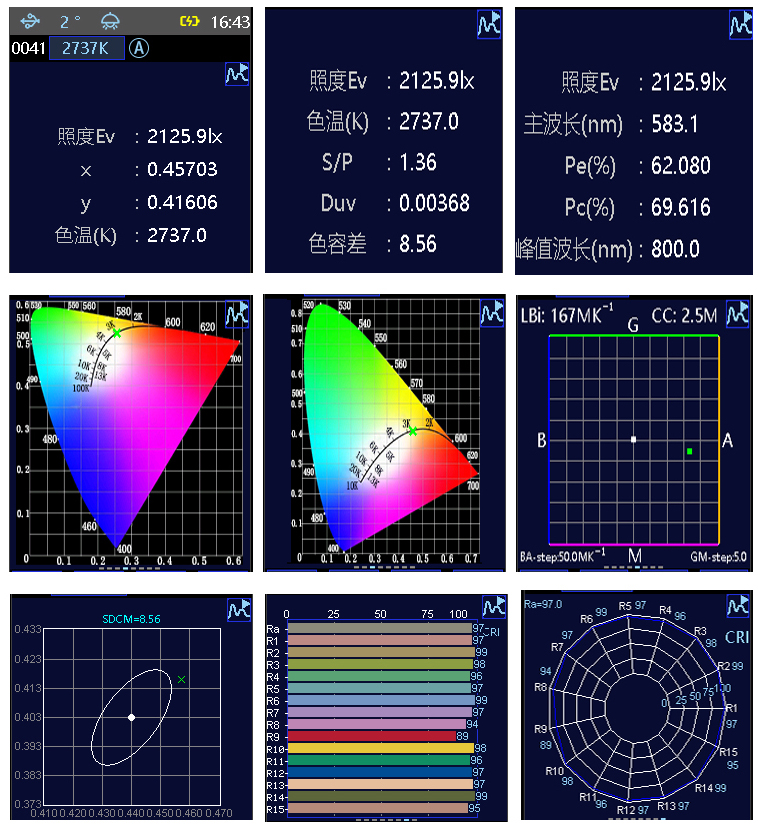Click spectrum icon on the LBi/CC grid panel
Viewport: 763px width, 829px height.
click(738, 312)
